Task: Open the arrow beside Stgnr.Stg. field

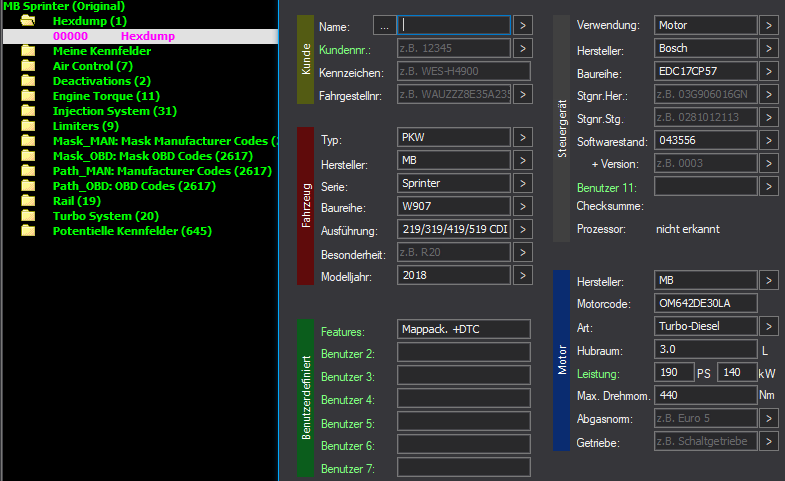Action: click(769, 118)
